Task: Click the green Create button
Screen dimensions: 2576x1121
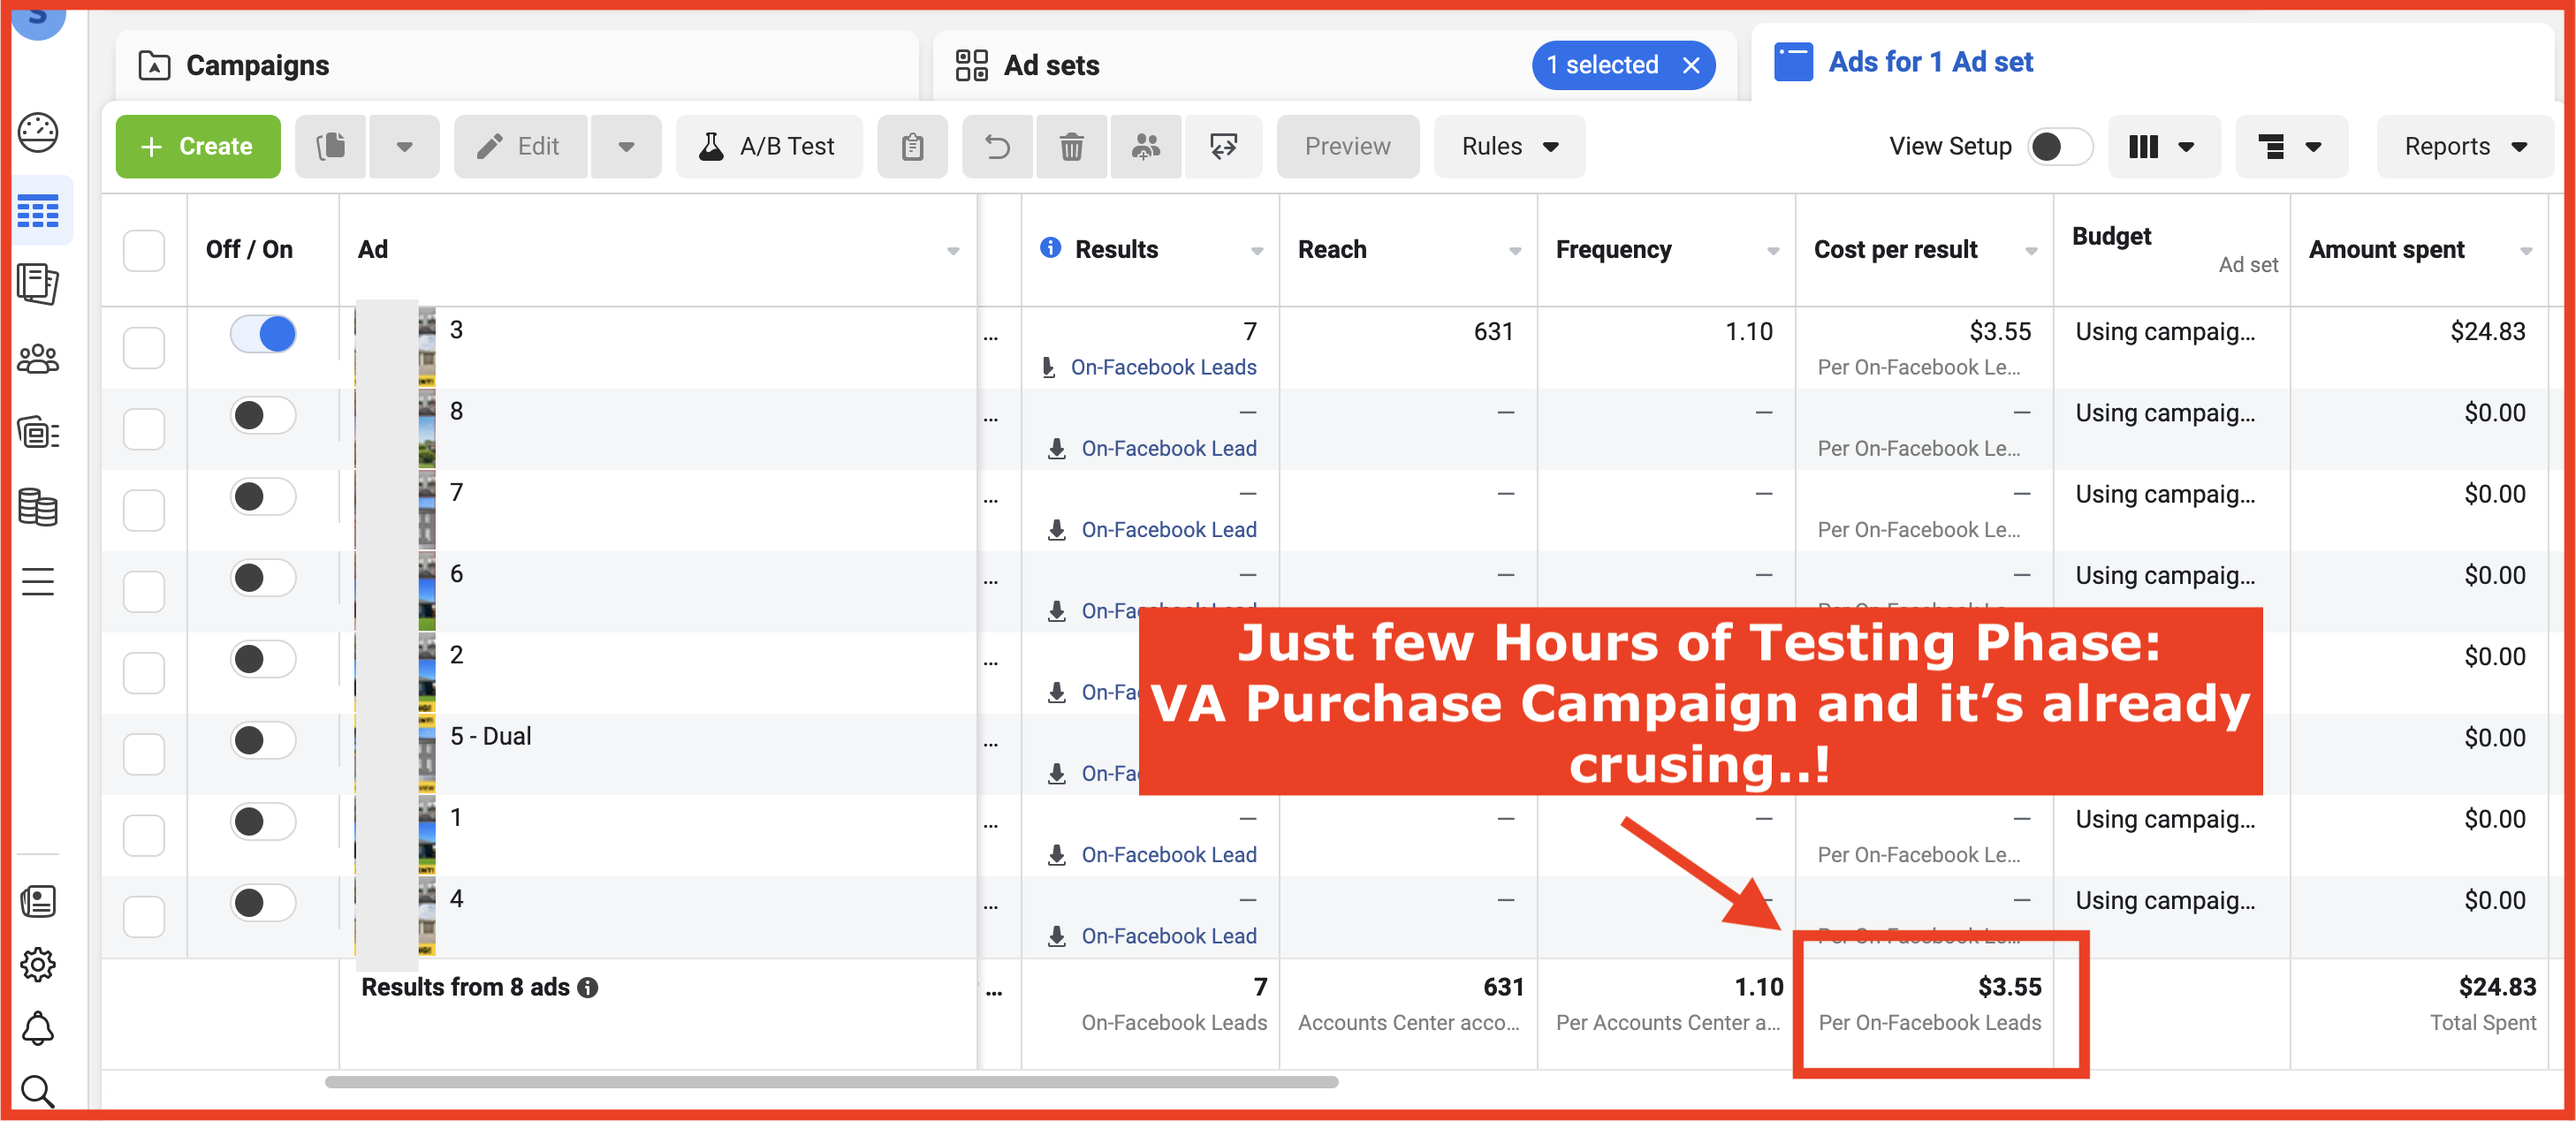Action: click(x=198, y=147)
